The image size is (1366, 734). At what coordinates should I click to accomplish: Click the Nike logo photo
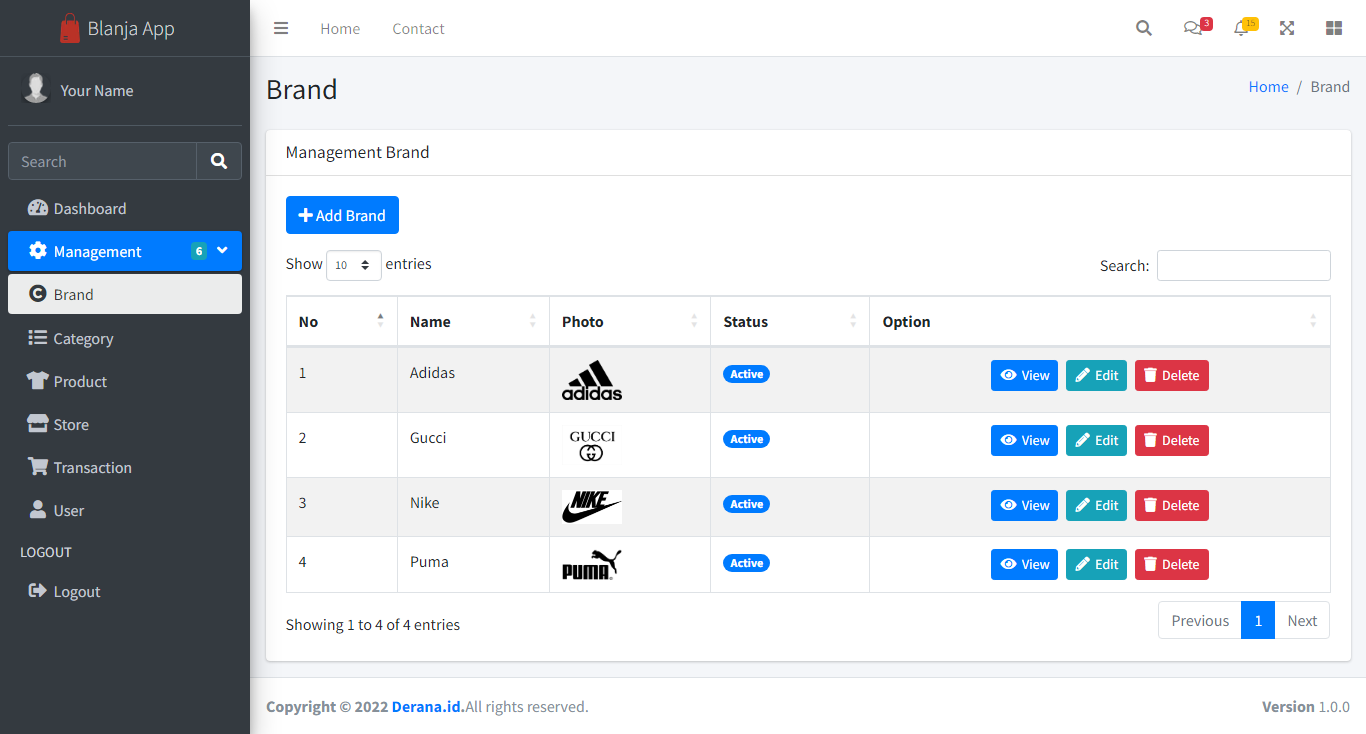tap(592, 507)
